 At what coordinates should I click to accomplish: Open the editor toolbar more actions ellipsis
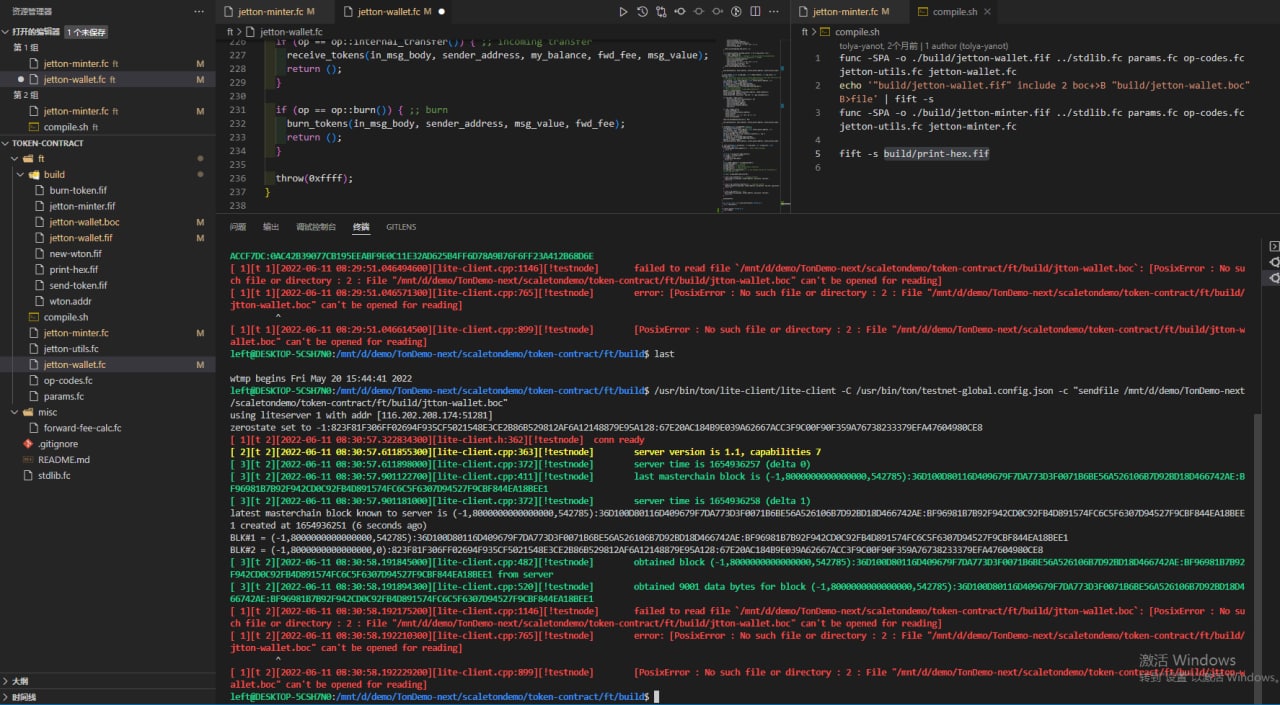(x=775, y=12)
